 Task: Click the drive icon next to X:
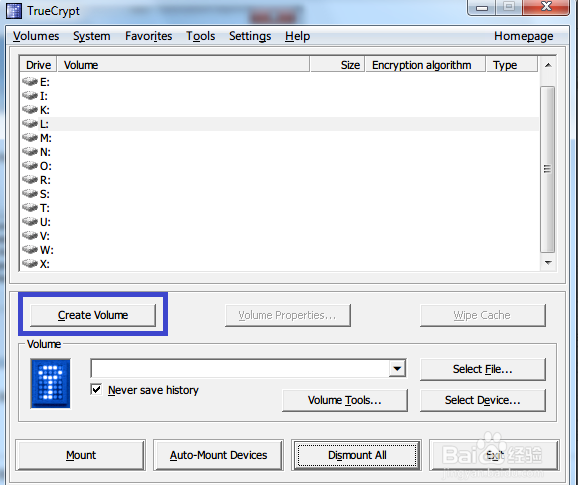pyautogui.click(x=30, y=263)
